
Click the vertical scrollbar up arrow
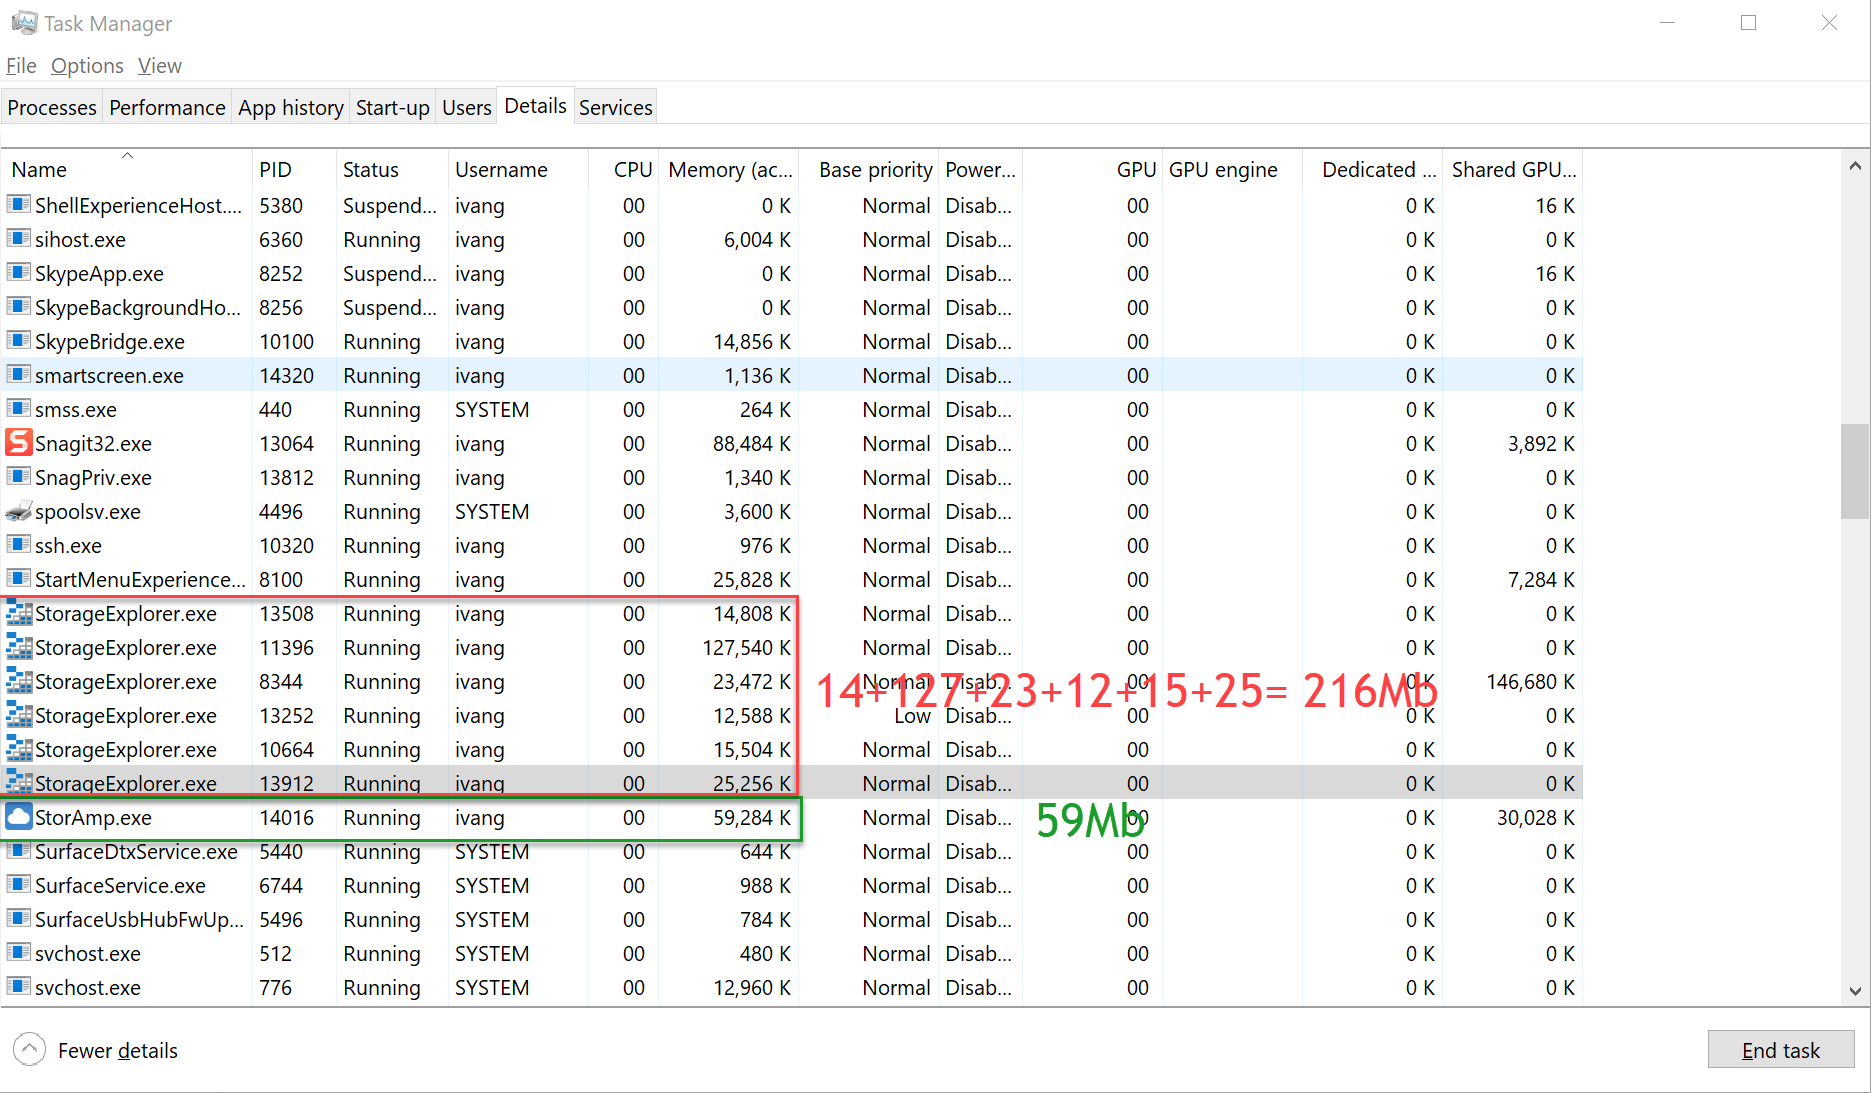click(1855, 166)
